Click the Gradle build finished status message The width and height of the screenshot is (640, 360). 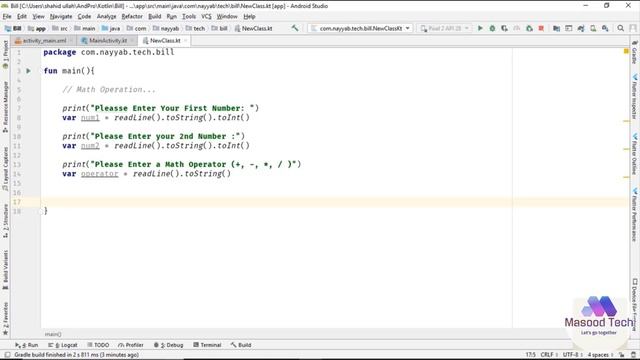(76, 355)
